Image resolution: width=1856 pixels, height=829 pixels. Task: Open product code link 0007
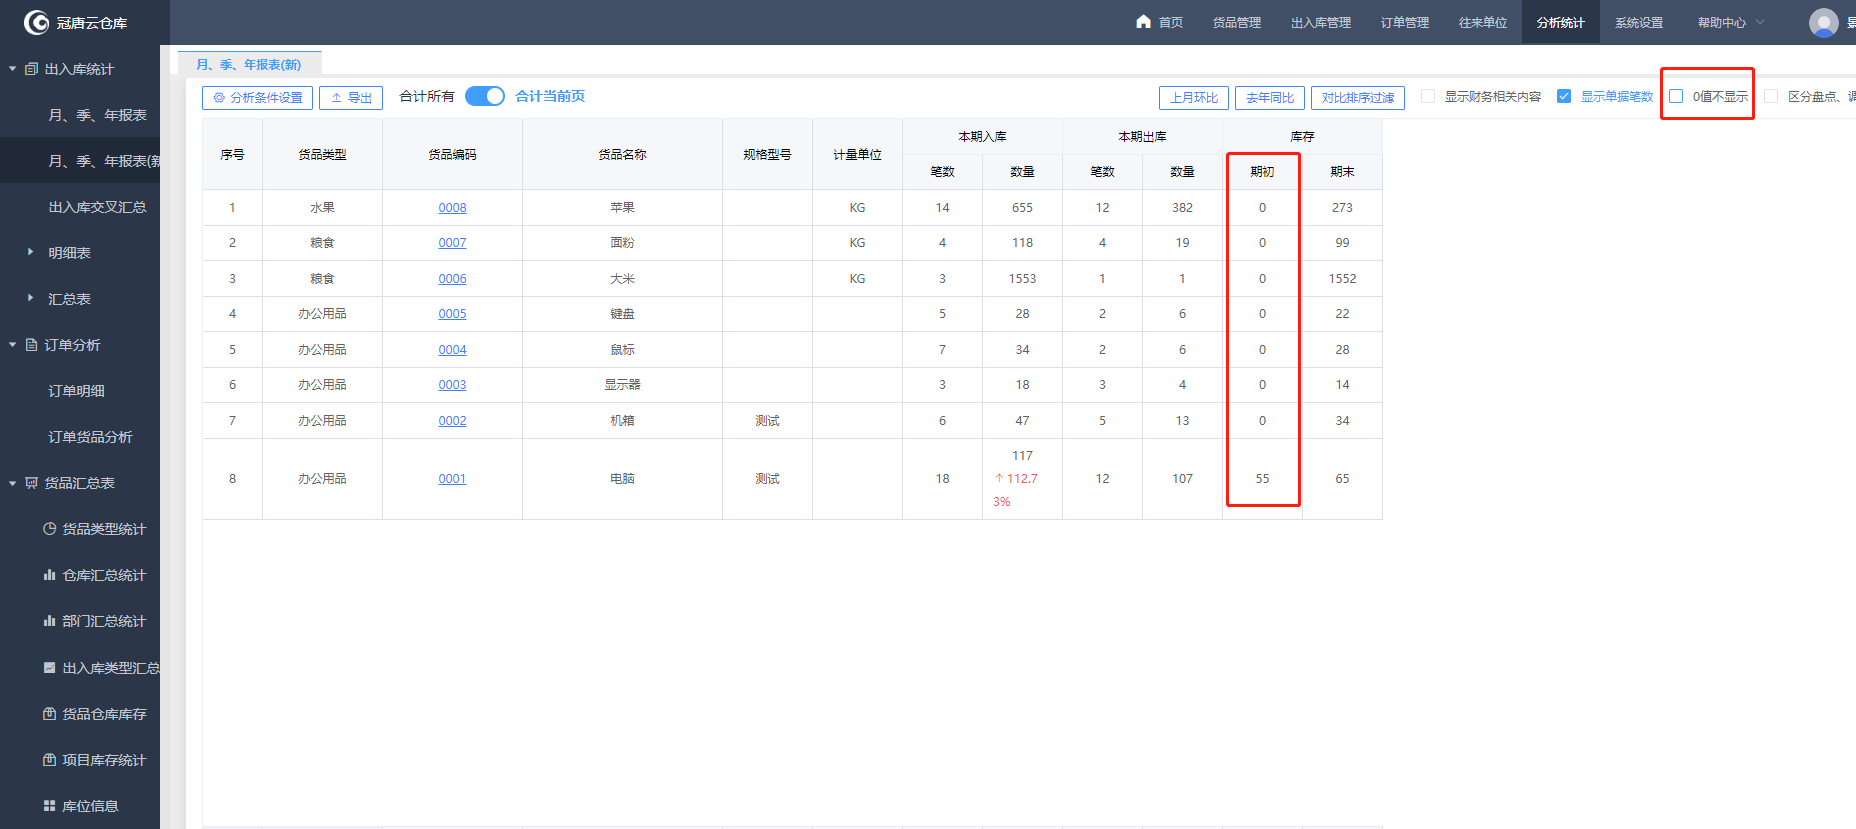pyautogui.click(x=452, y=243)
